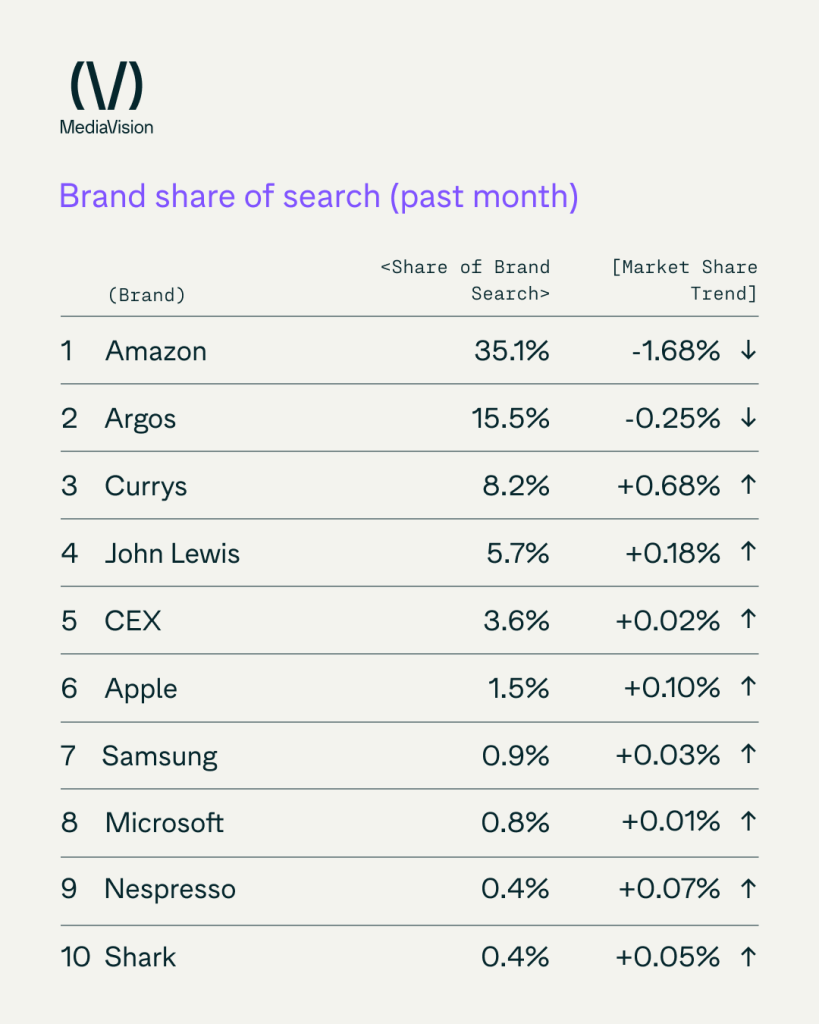
Task: Click the up arrow in Apple row
Action: tap(747, 688)
